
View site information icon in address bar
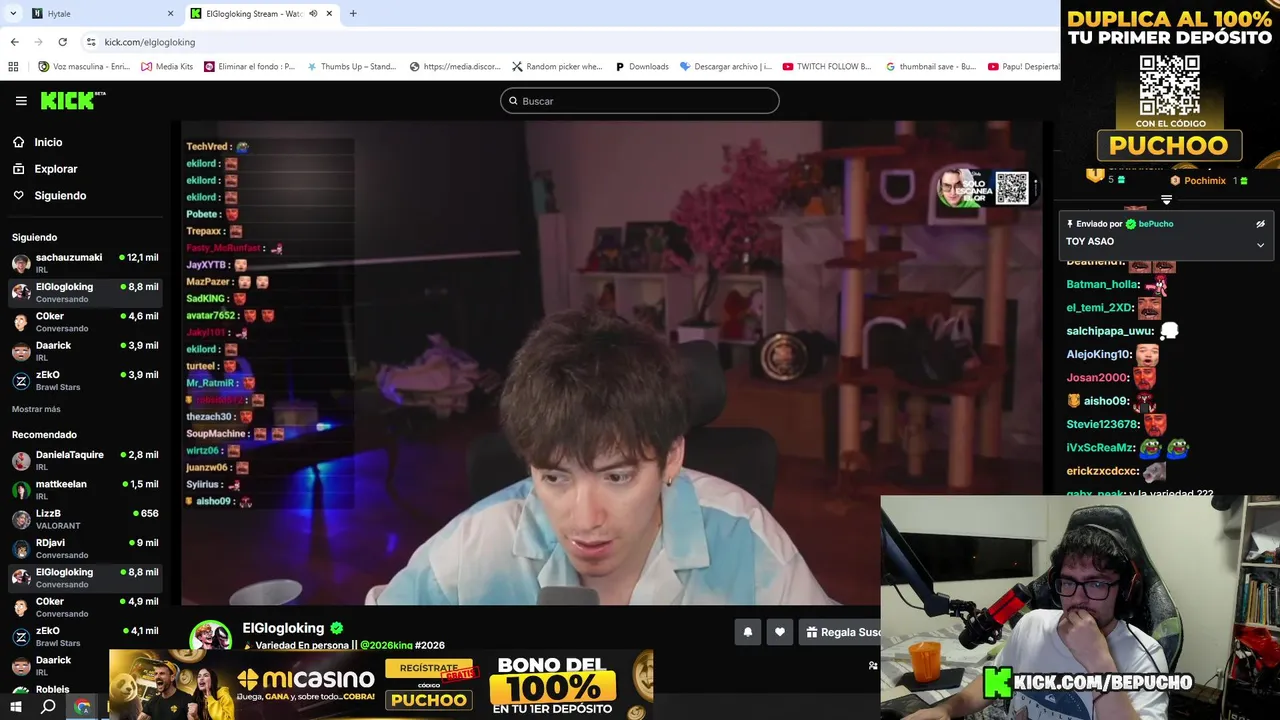91,42
